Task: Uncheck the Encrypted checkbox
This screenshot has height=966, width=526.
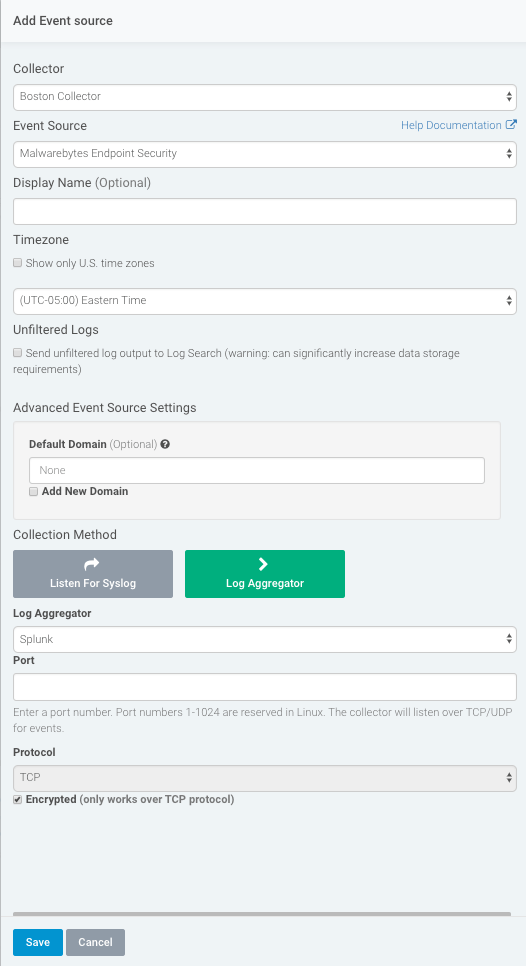Action: click(x=17, y=800)
